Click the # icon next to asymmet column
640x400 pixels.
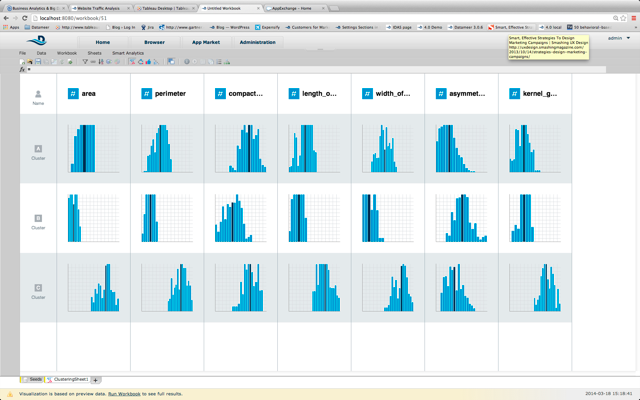(x=441, y=93)
